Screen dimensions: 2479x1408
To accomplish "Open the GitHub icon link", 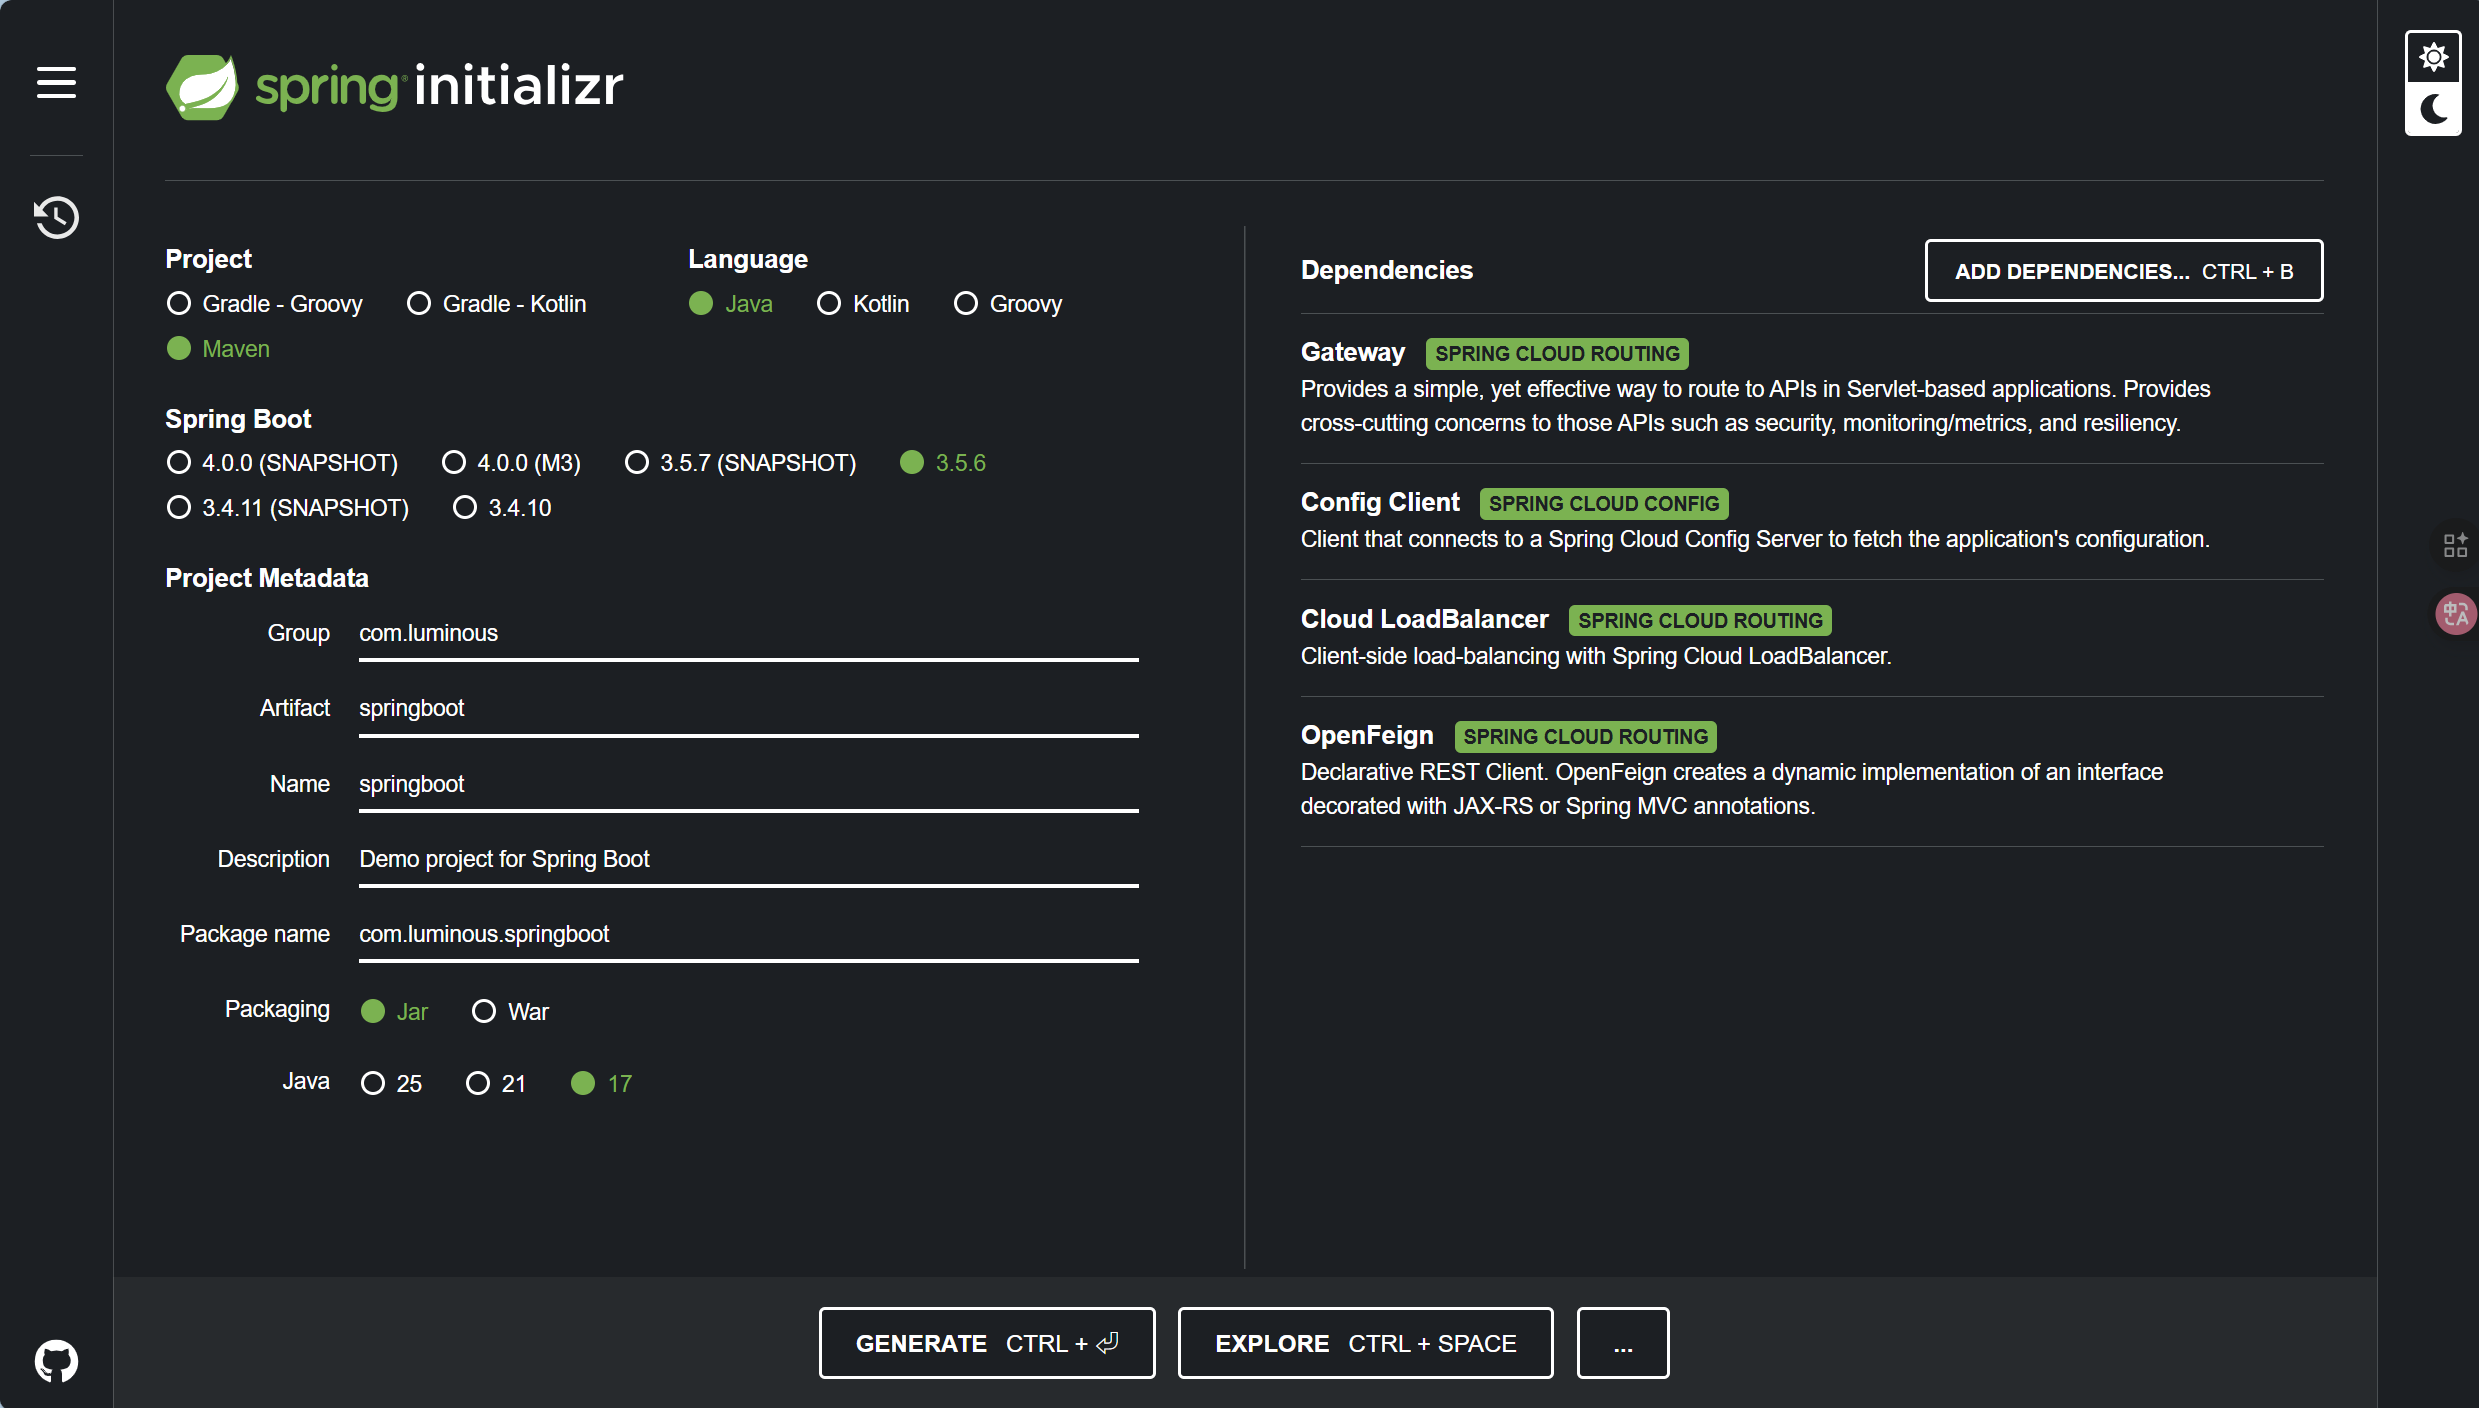I will click(x=56, y=1361).
